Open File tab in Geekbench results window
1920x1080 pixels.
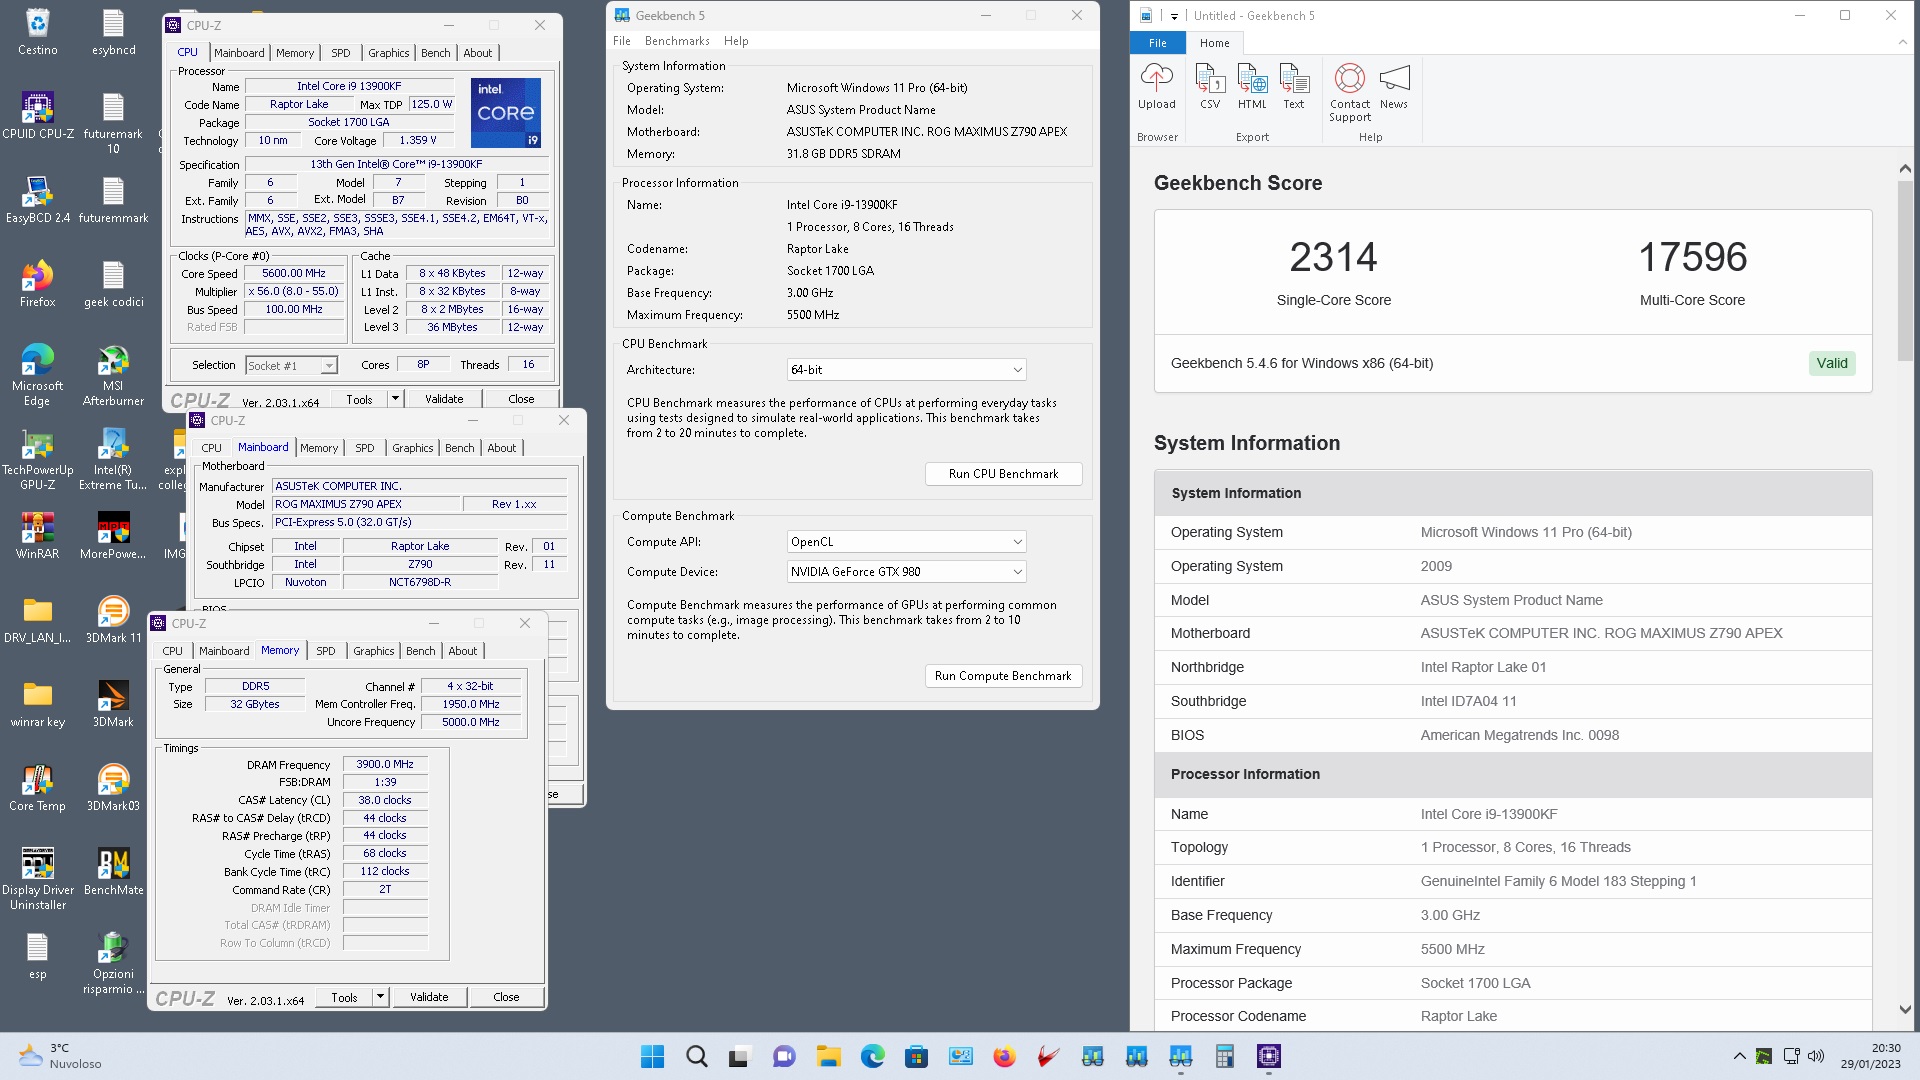pyautogui.click(x=1158, y=43)
